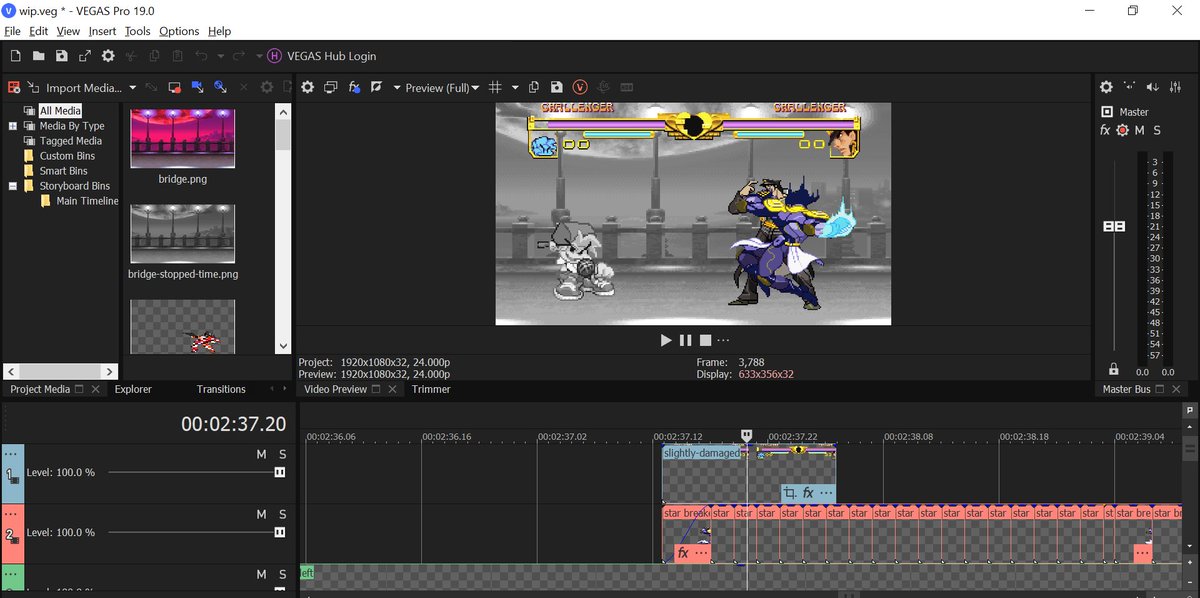This screenshot has height=598, width=1200.
Task: Save the project with the floppy icon
Action: coord(61,56)
